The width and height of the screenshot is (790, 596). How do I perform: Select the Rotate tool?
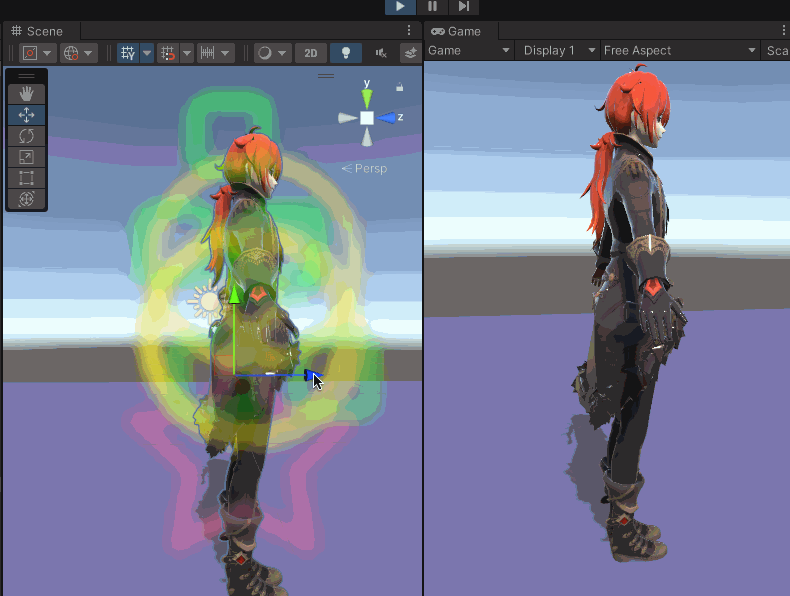(27, 136)
